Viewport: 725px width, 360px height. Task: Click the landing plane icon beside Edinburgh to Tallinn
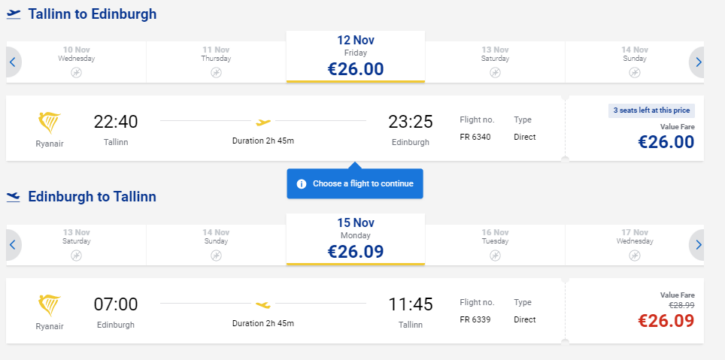[14, 197]
